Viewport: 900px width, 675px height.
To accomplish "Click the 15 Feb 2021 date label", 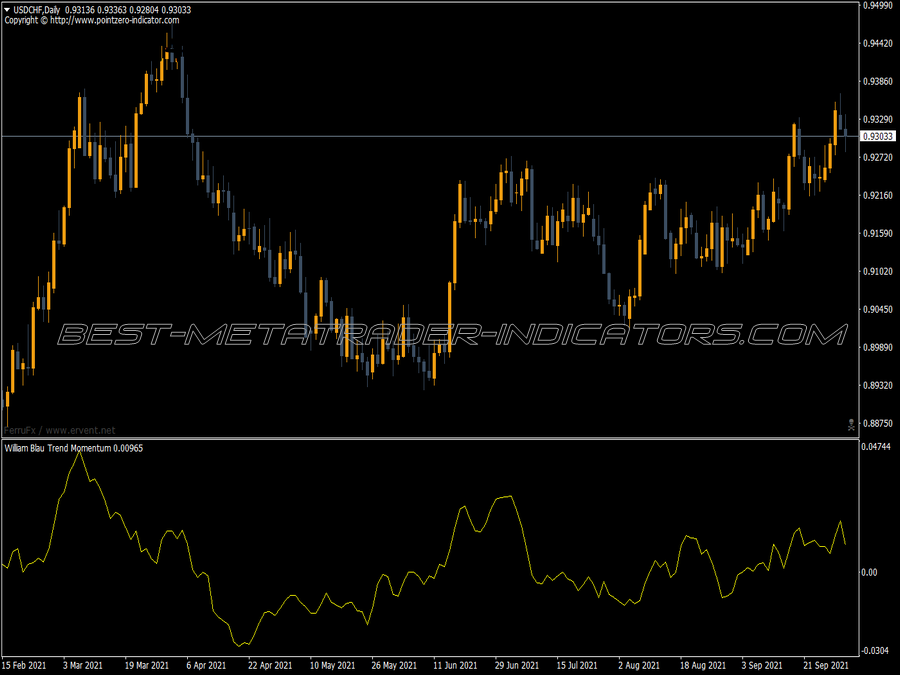I will tap(24, 665).
